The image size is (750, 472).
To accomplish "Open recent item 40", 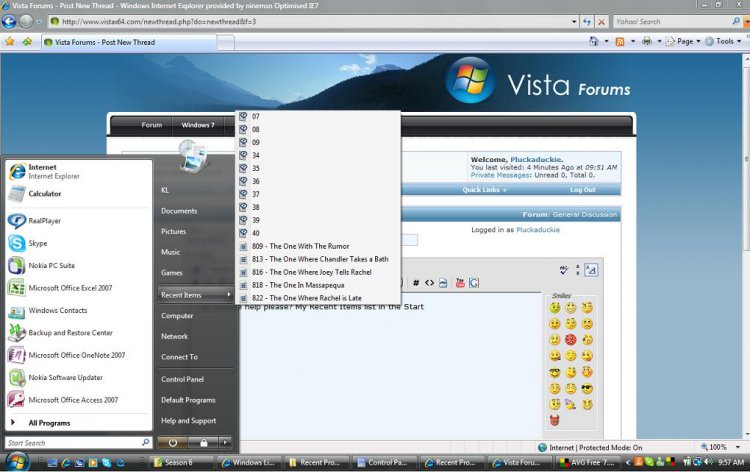I will point(318,233).
